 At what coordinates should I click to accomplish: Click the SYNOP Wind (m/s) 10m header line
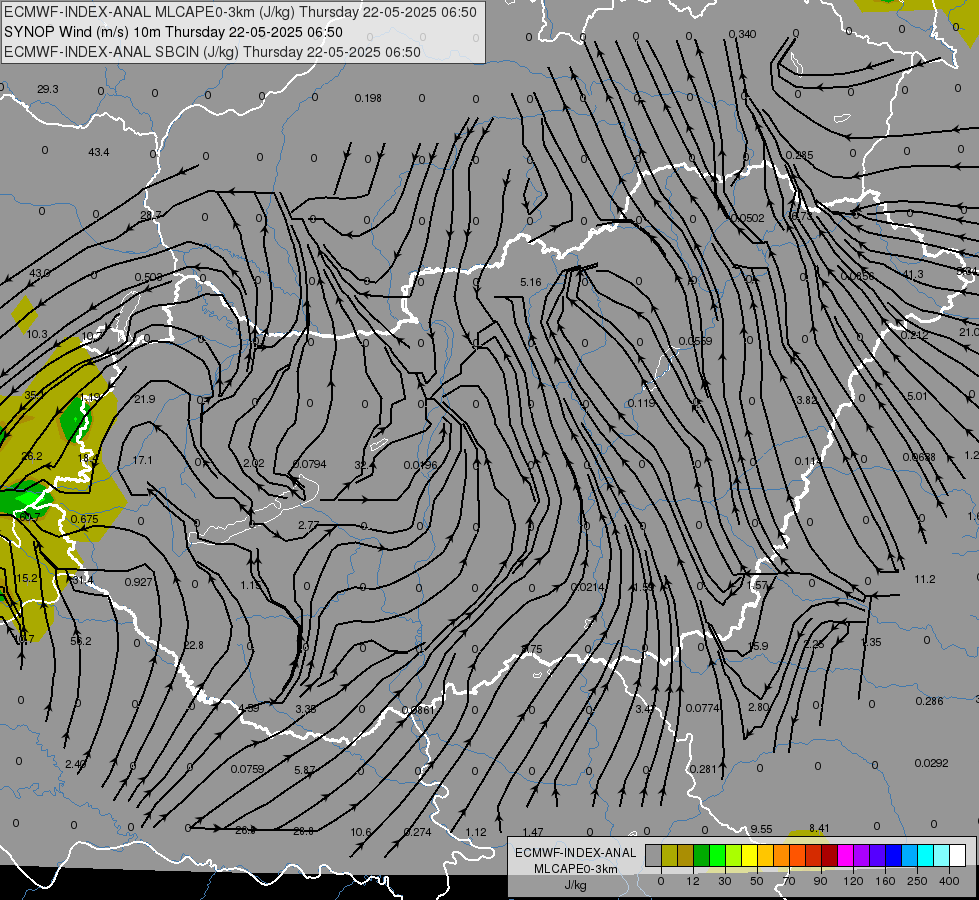[174, 32]
